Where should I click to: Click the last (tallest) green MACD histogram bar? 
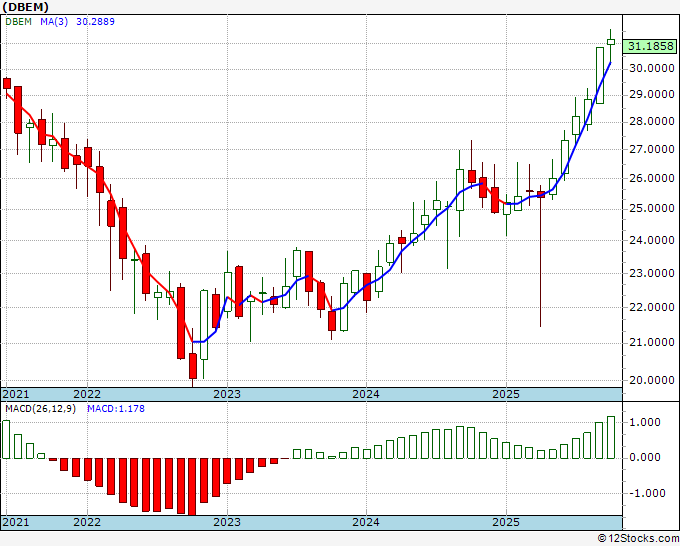[x=611, y=437]
